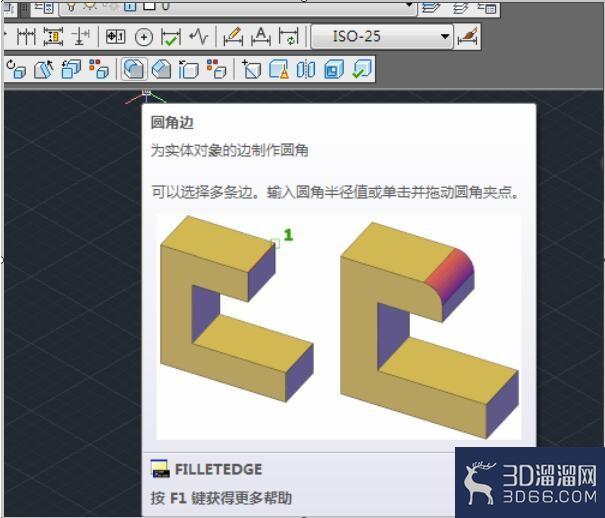The height and width of the screenshot is (518, 605).
Task: Select the Dimension Space tool
Action: click(53, 37)
